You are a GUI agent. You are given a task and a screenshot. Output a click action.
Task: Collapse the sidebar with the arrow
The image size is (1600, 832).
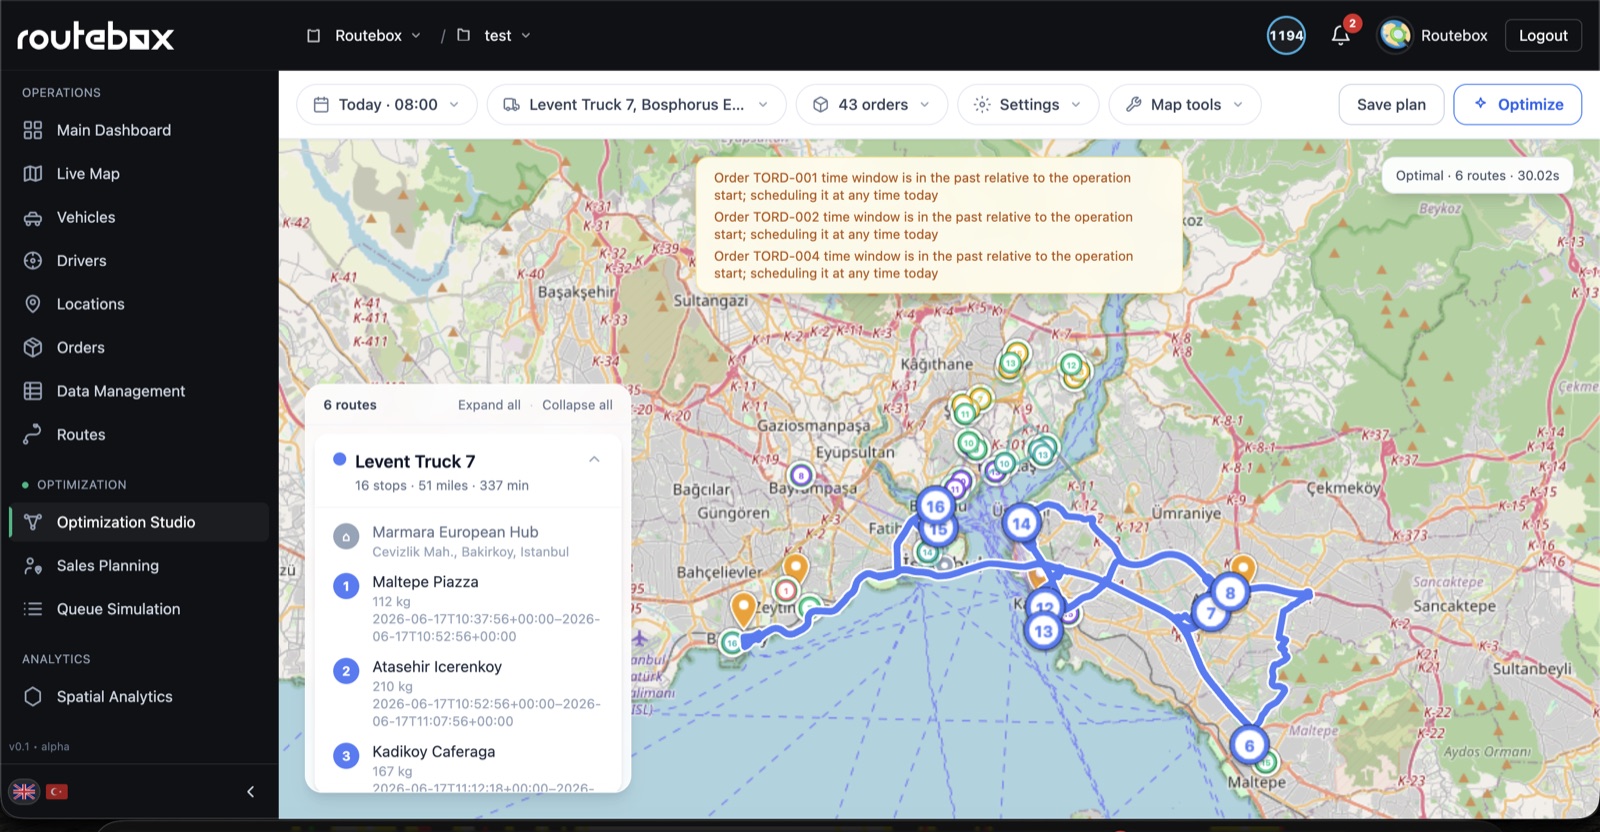point(250,792)
